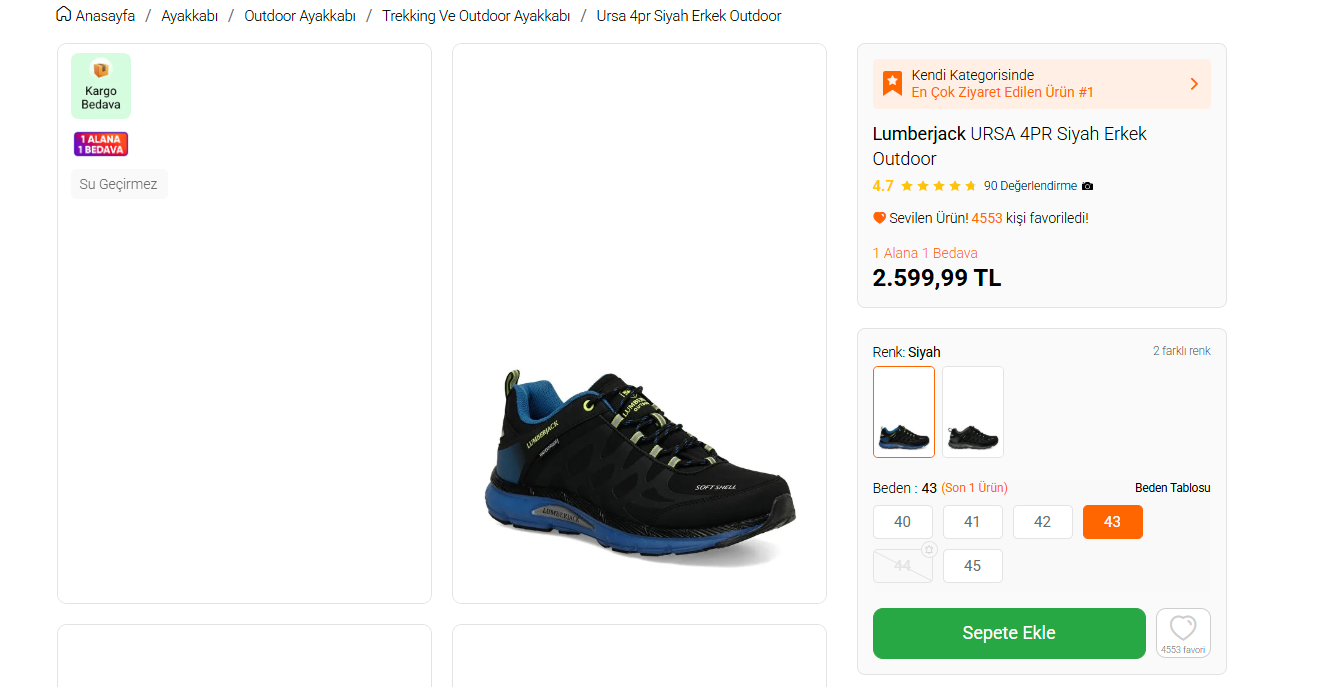
Task: Click the orange heart Sevilen Ürün icon
Action: [880, 218]
